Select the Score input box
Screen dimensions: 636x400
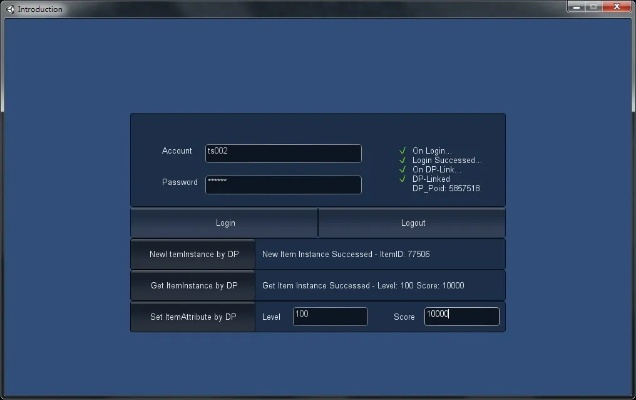(x=461, y=316)
